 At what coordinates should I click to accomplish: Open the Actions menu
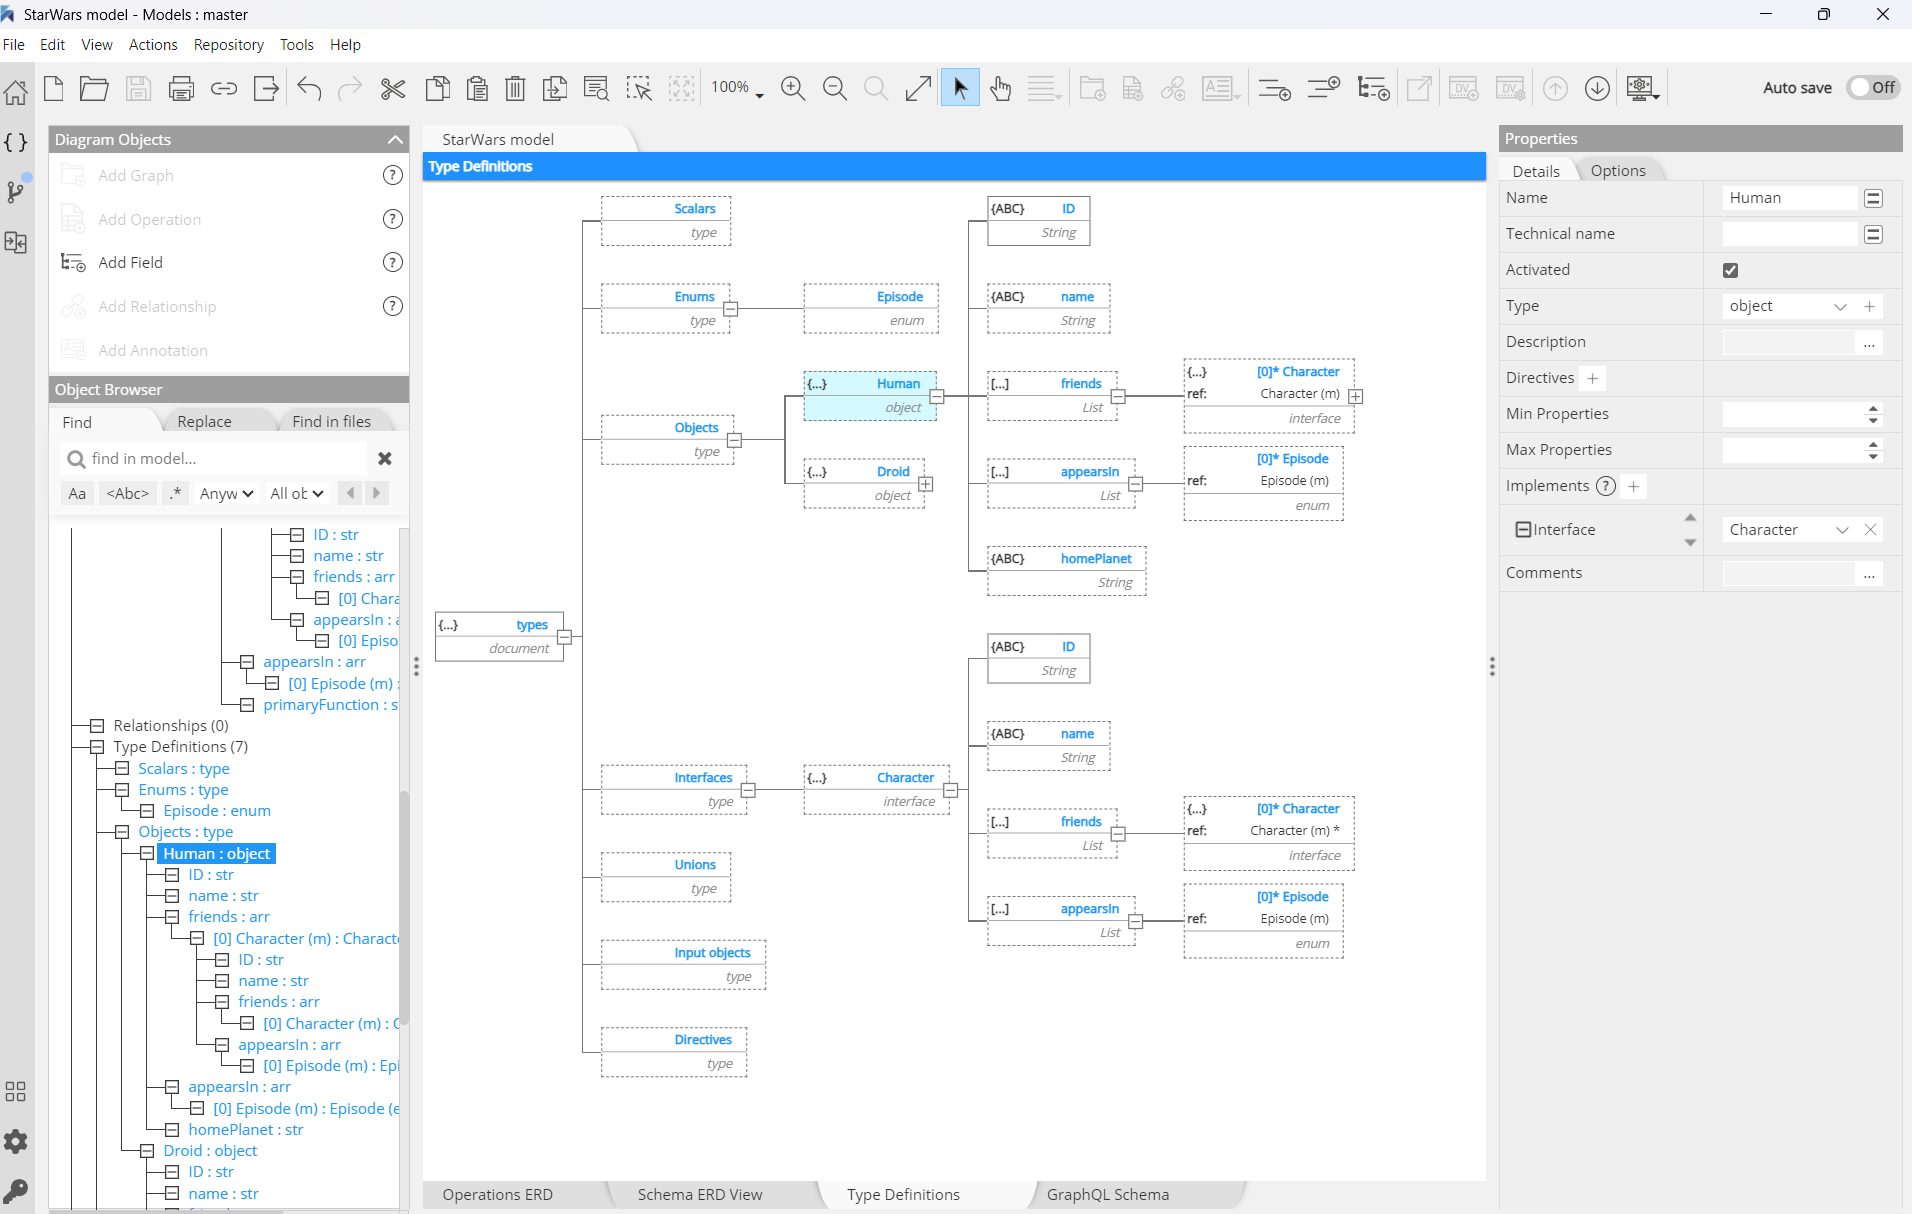point(153,45)
